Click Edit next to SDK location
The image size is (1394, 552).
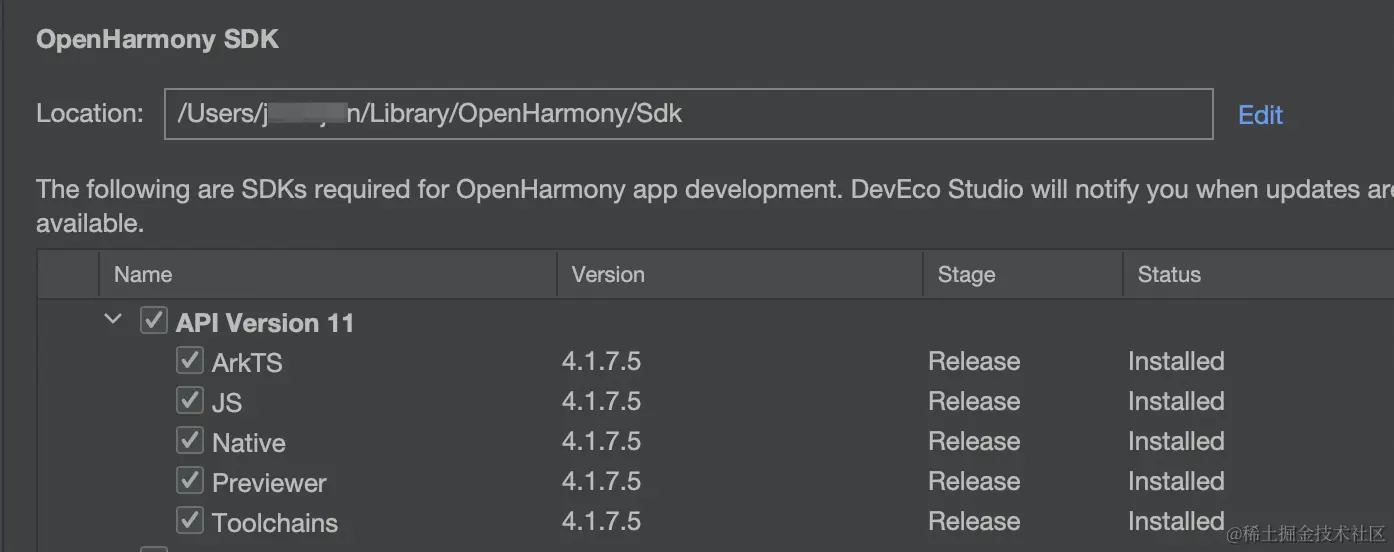pyautogui.click(x=1260, y=115)
